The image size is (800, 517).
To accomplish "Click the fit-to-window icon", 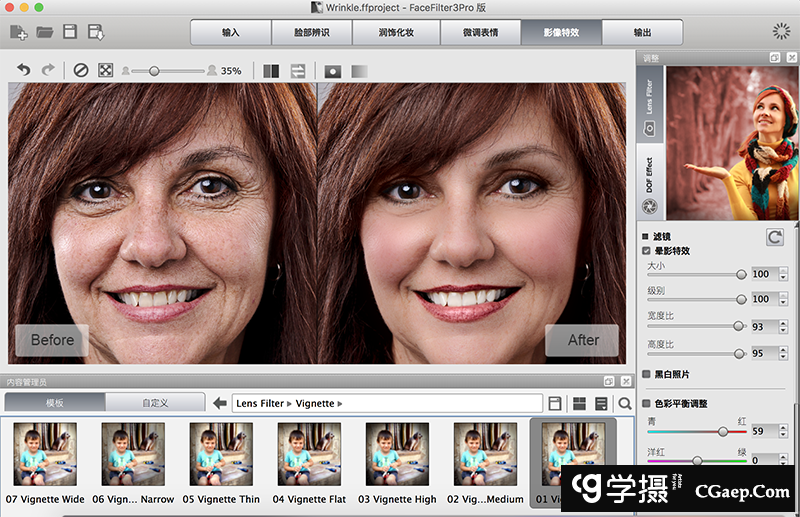I will tap(105, 71).
